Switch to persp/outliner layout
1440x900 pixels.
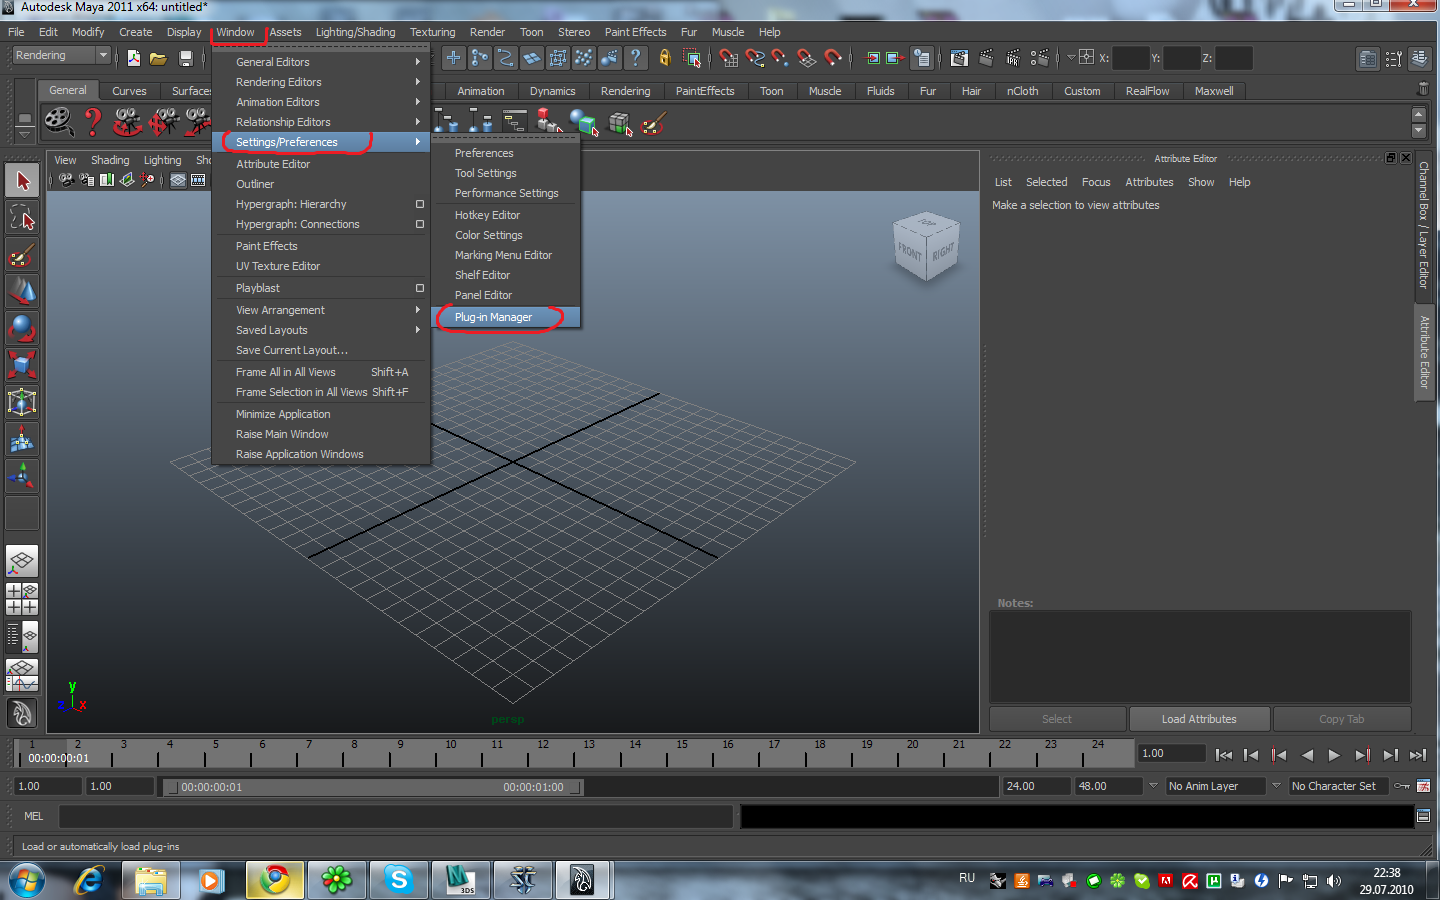[x=22, y=635]
